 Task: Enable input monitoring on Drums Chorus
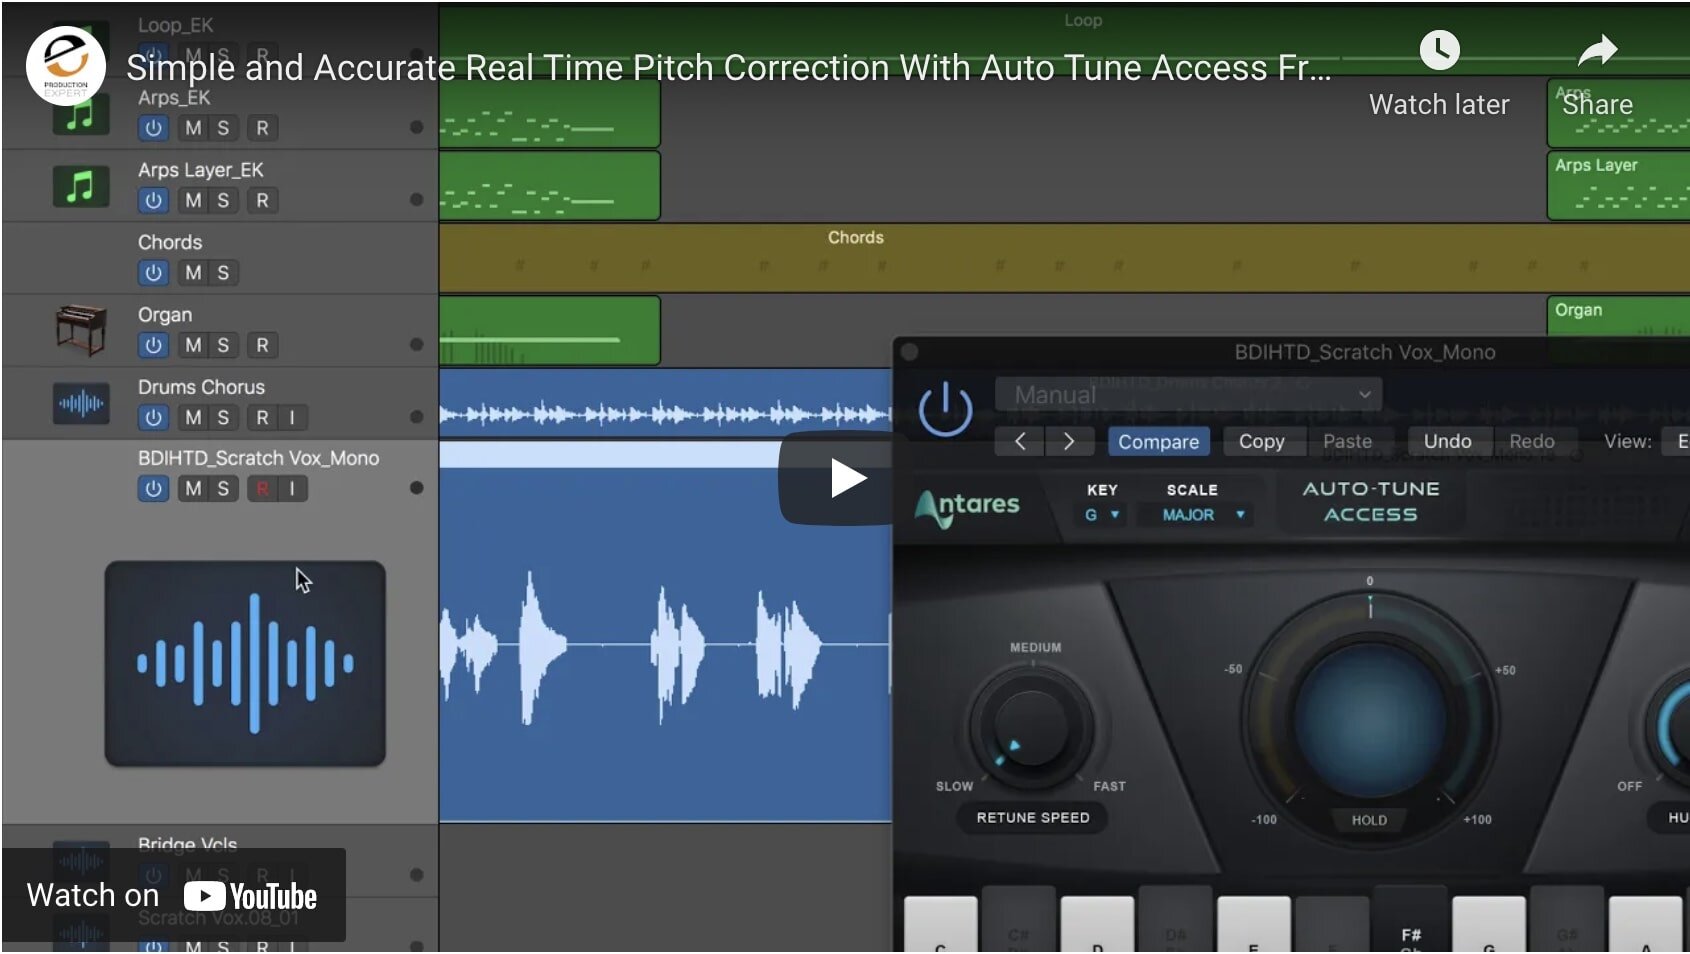click(x=292, y=417)
